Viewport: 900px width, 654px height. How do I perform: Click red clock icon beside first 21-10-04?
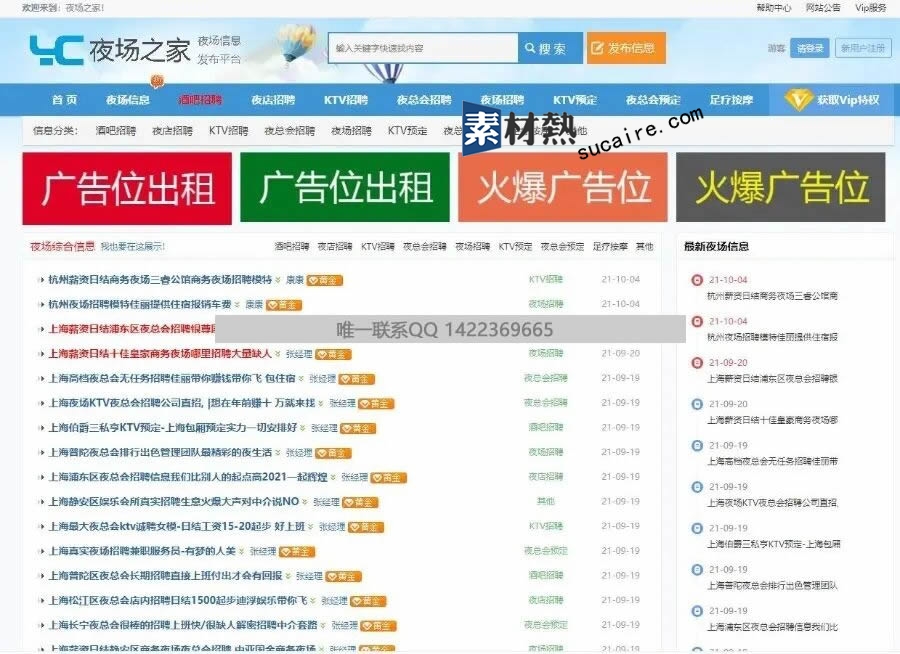pos(697,280)
